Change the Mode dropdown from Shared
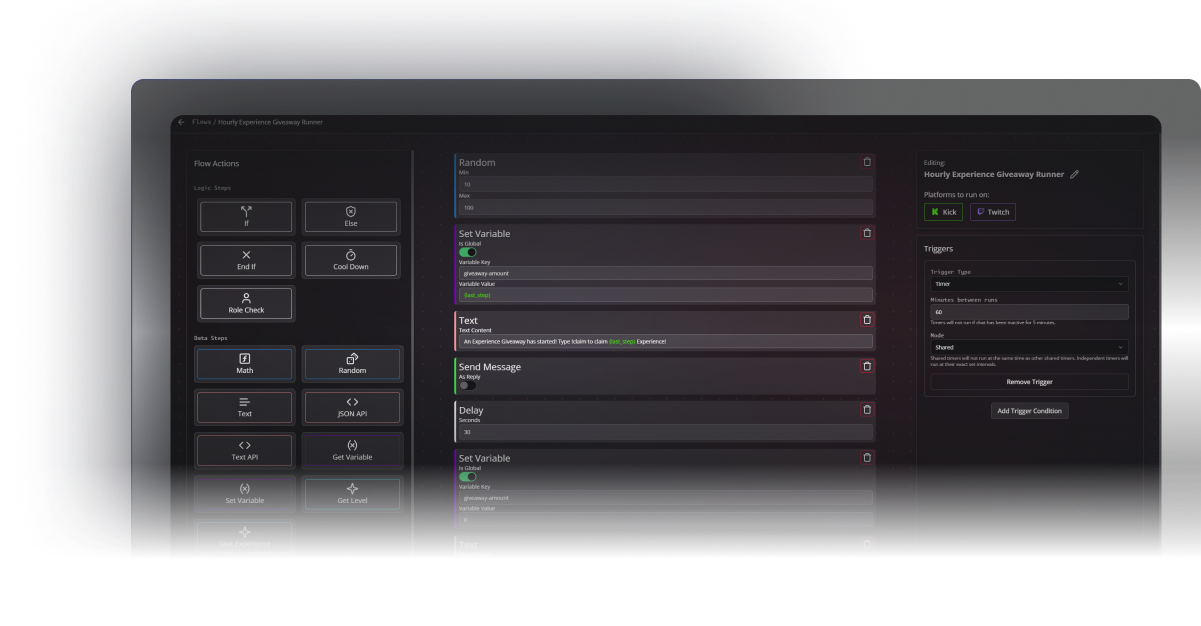 coord(1029,345)
